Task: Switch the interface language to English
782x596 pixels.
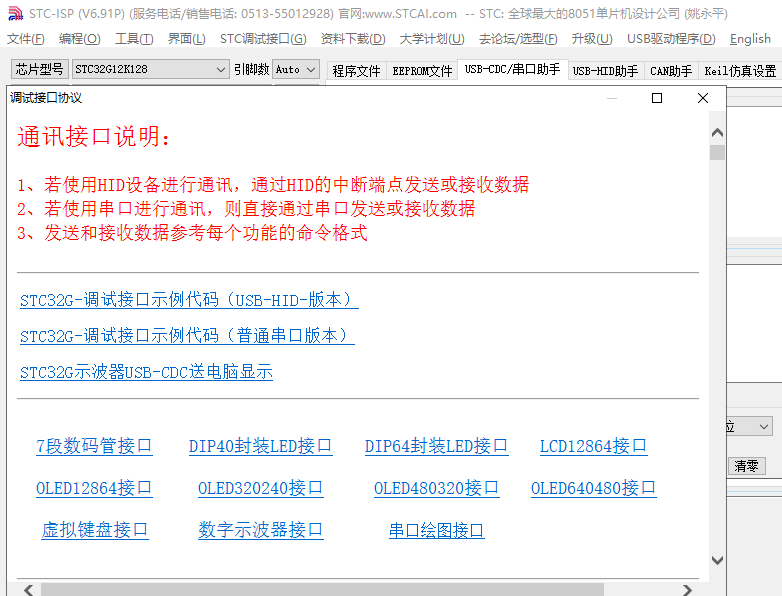Action: 750,39
